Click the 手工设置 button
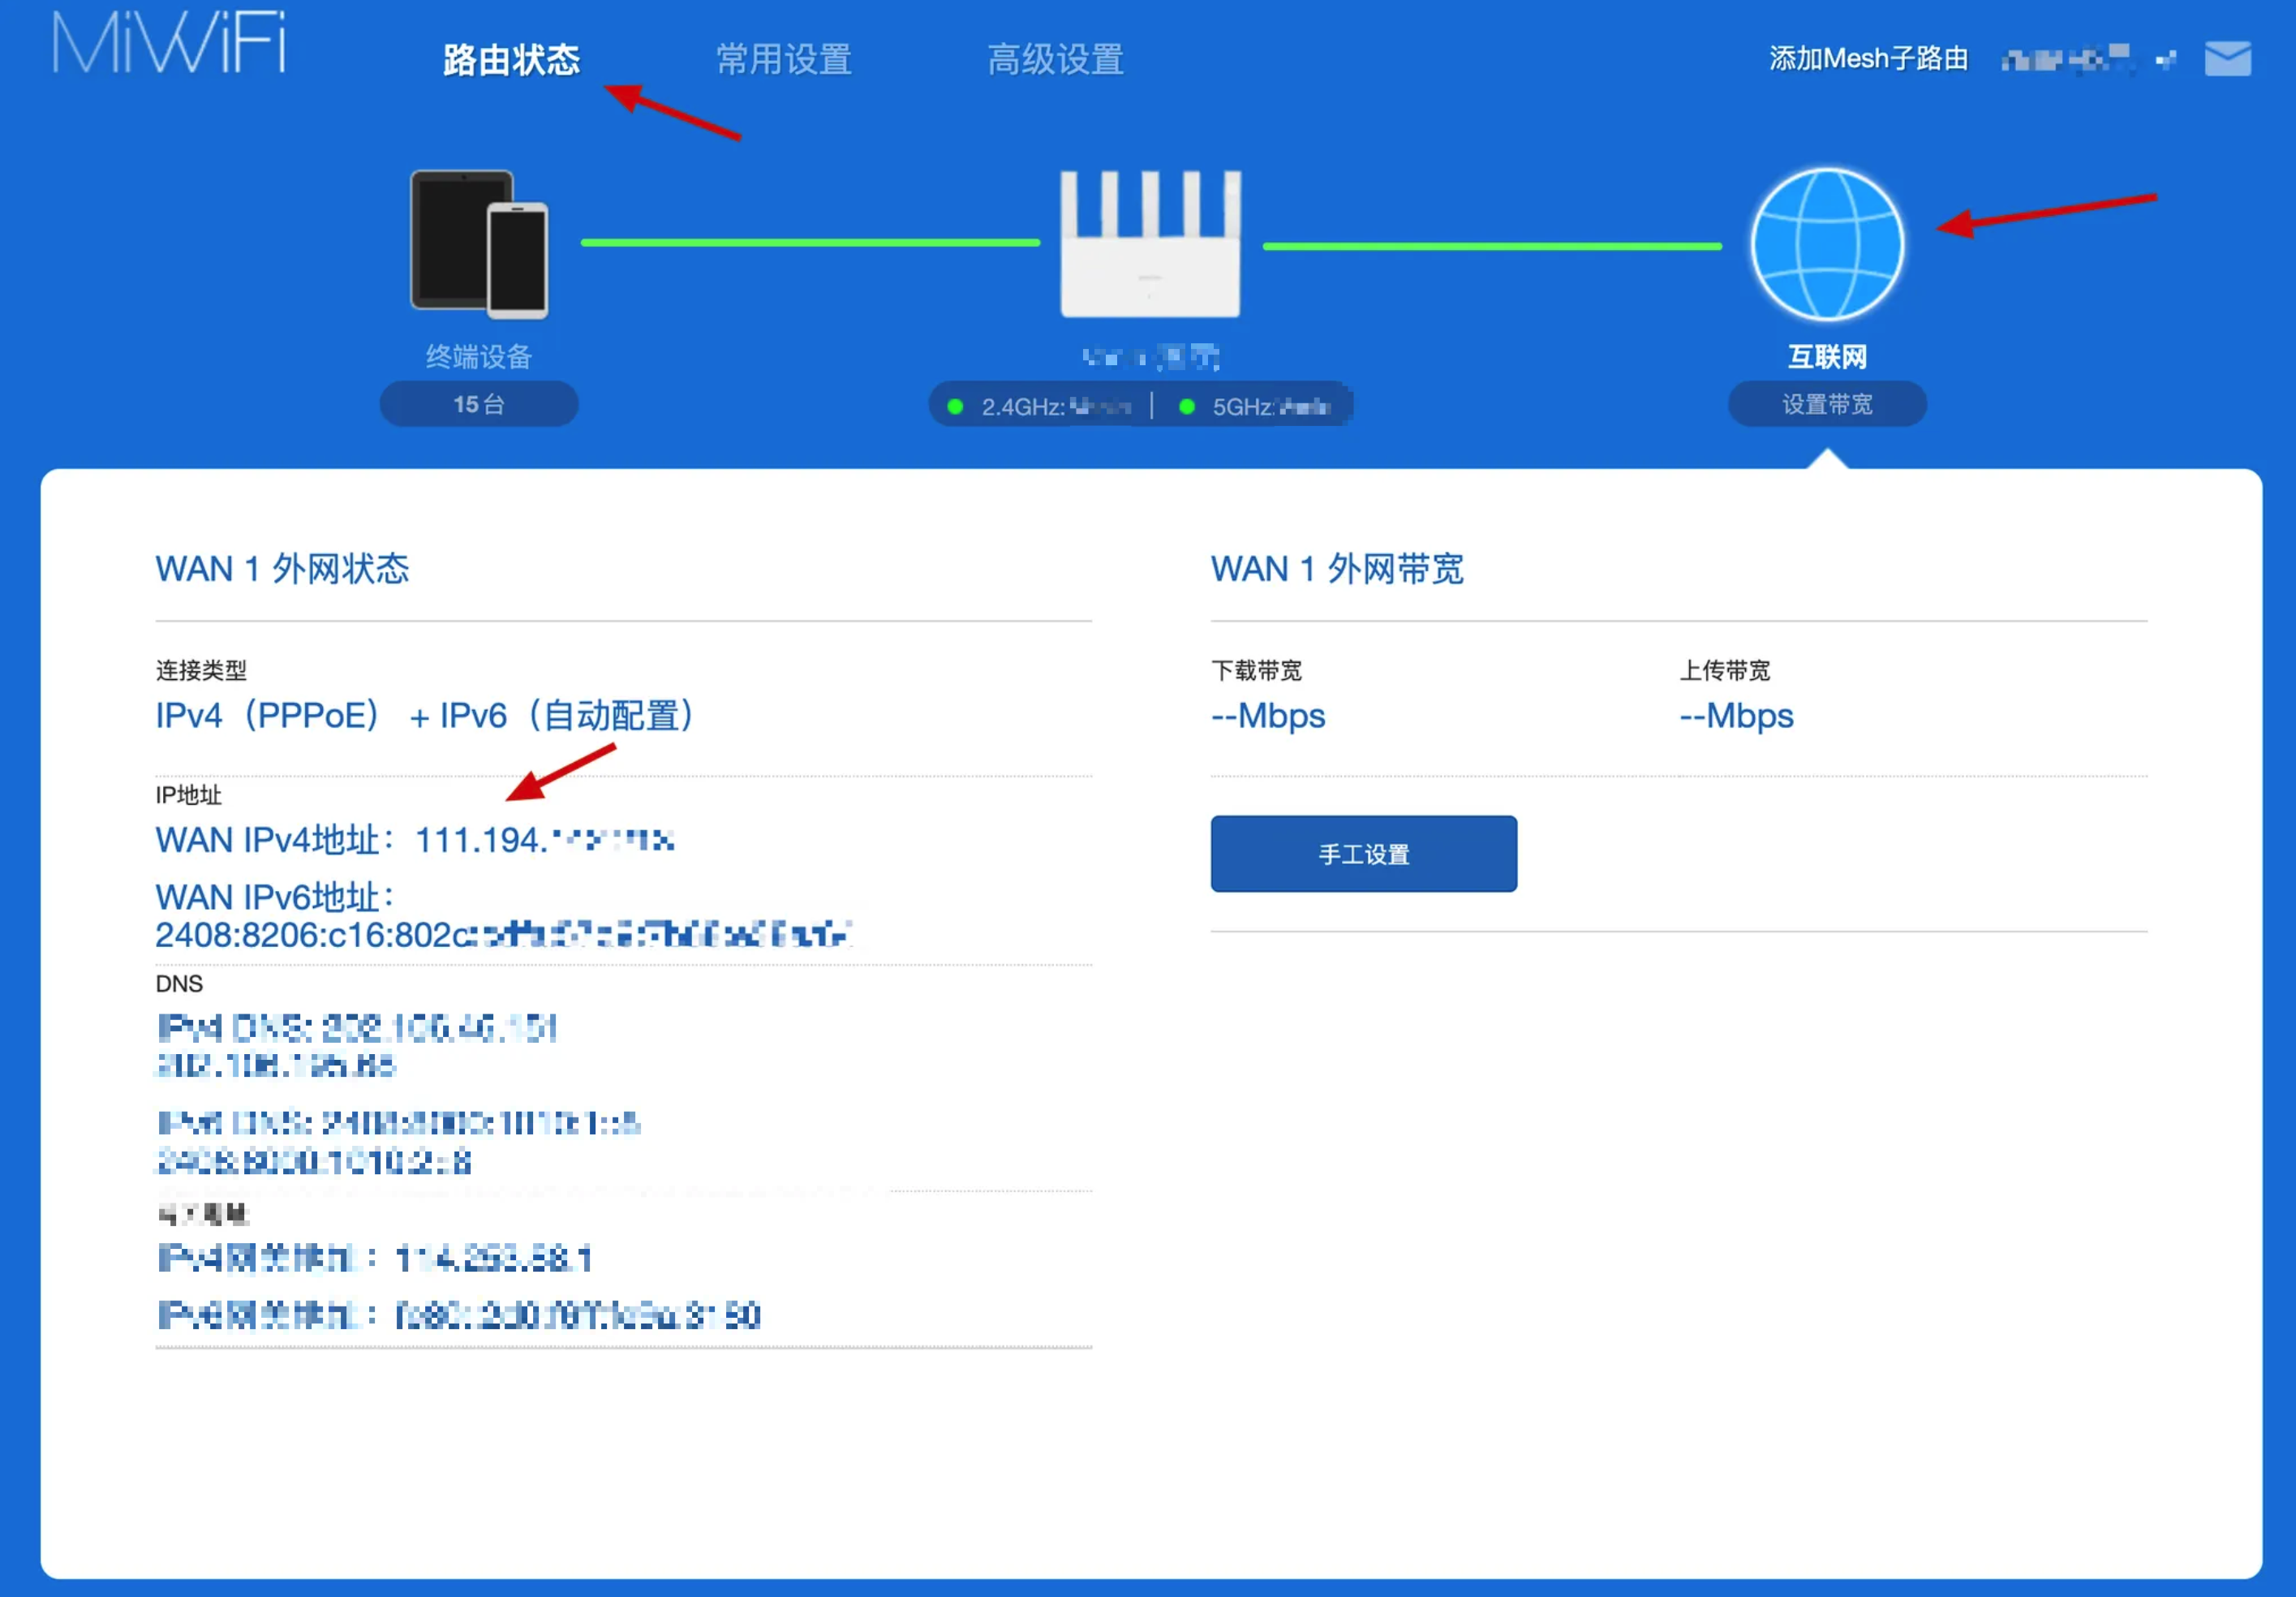 [1363, 854]
